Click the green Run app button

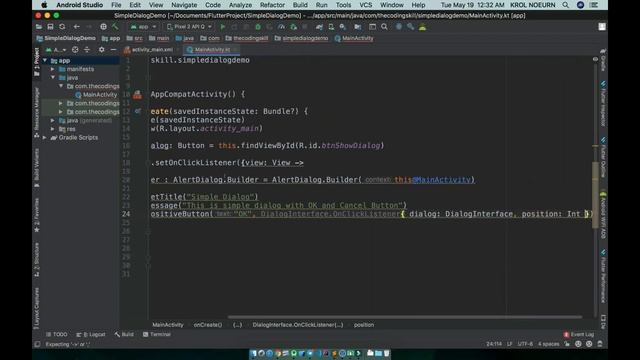pos(223,27)
